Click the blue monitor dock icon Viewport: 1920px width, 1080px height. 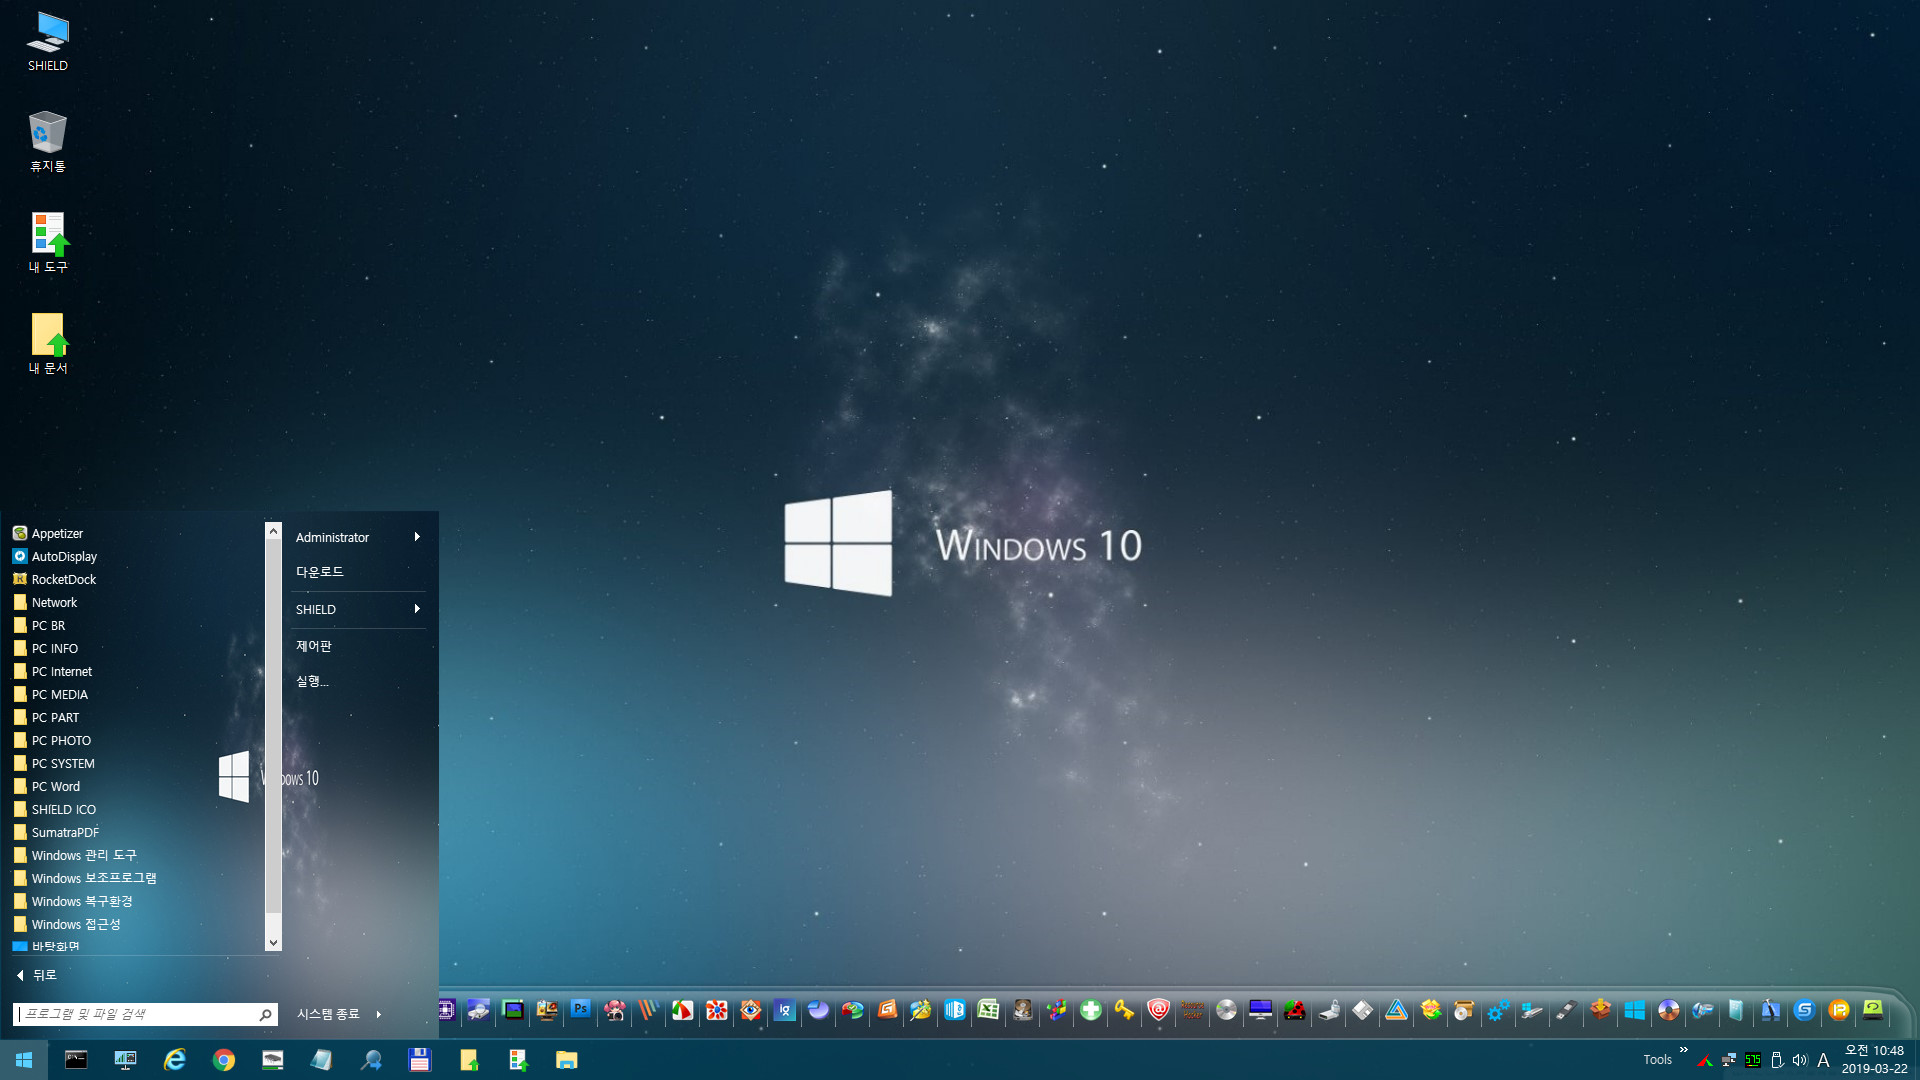tap(1260, 1010)
